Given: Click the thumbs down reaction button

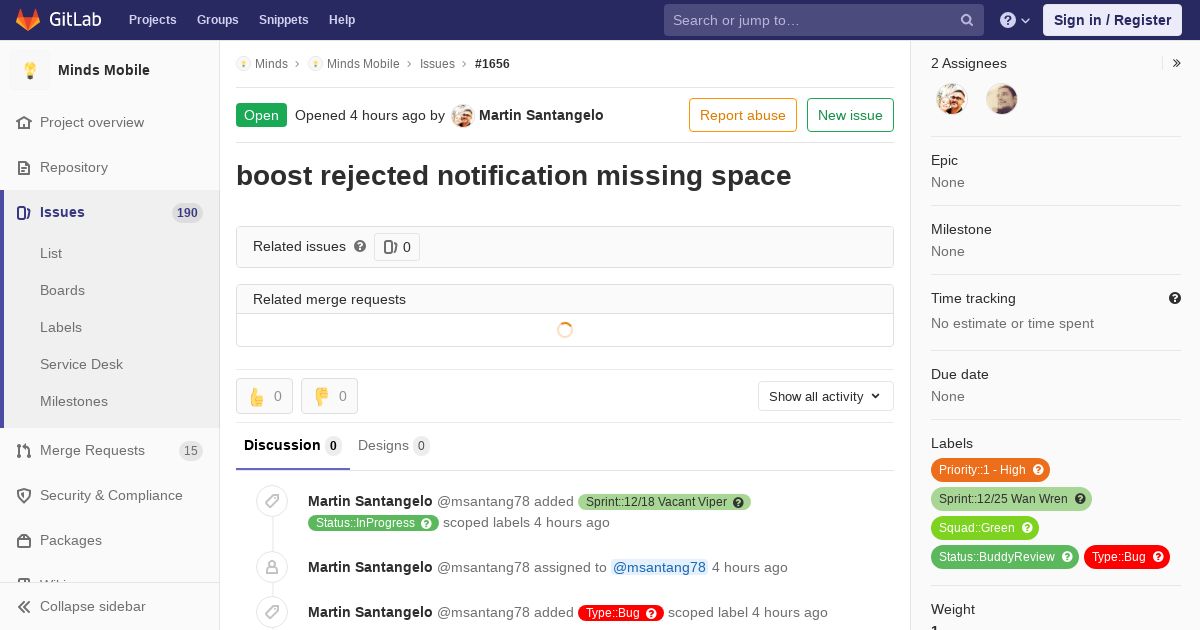Looking at the screenshot, I should coord(329,396).
